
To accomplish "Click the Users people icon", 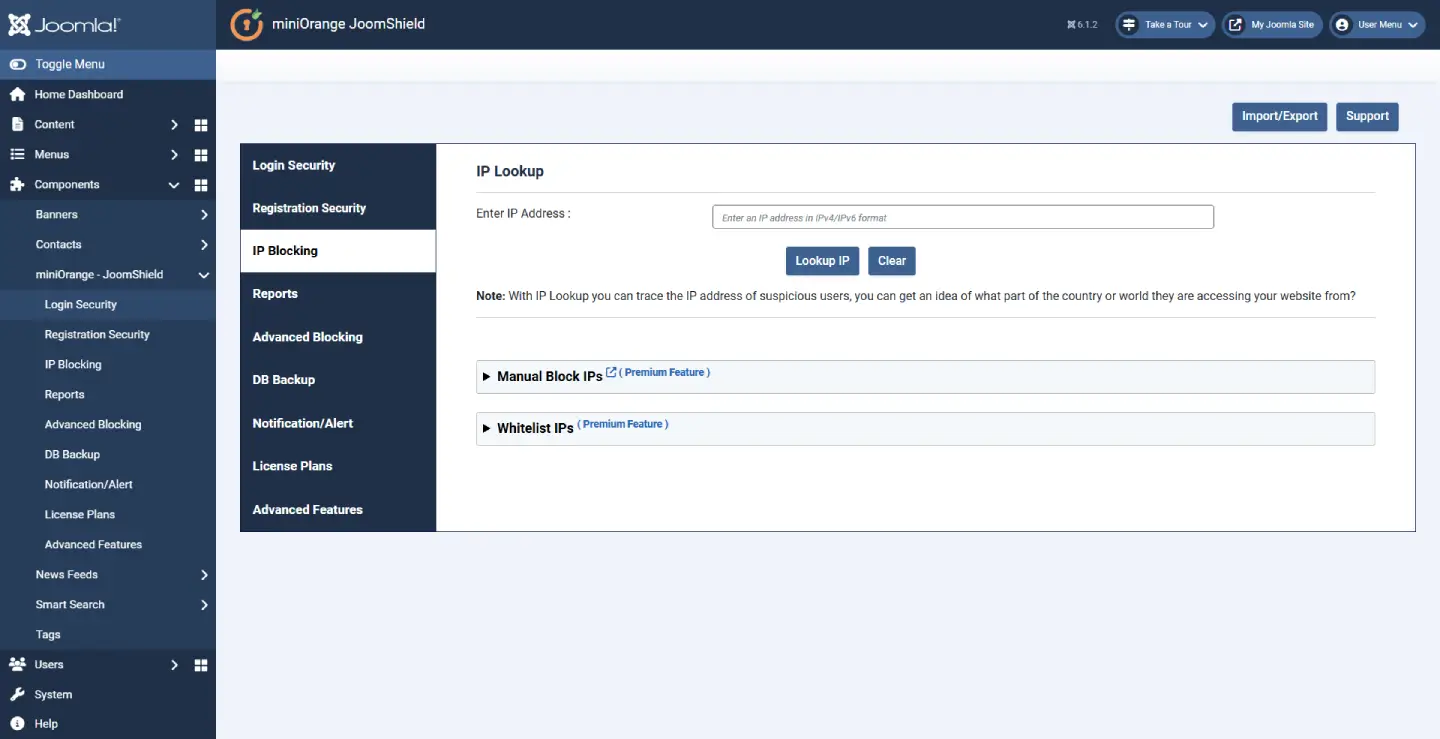I will tap(17, 664).
